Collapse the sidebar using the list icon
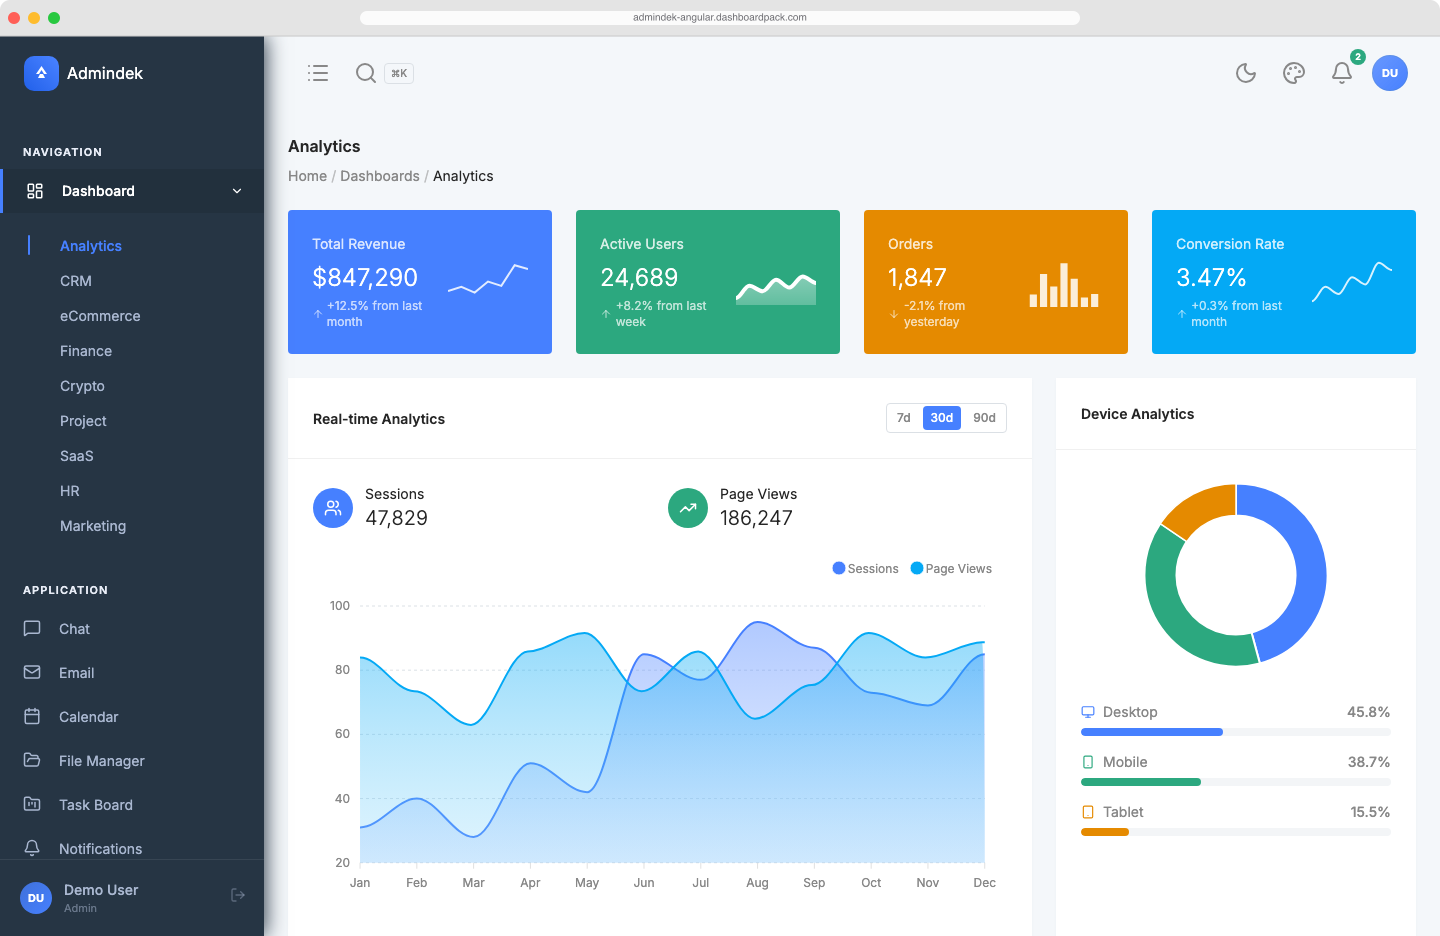Screen dimensions: 1440x936 (x=317, y=72)
